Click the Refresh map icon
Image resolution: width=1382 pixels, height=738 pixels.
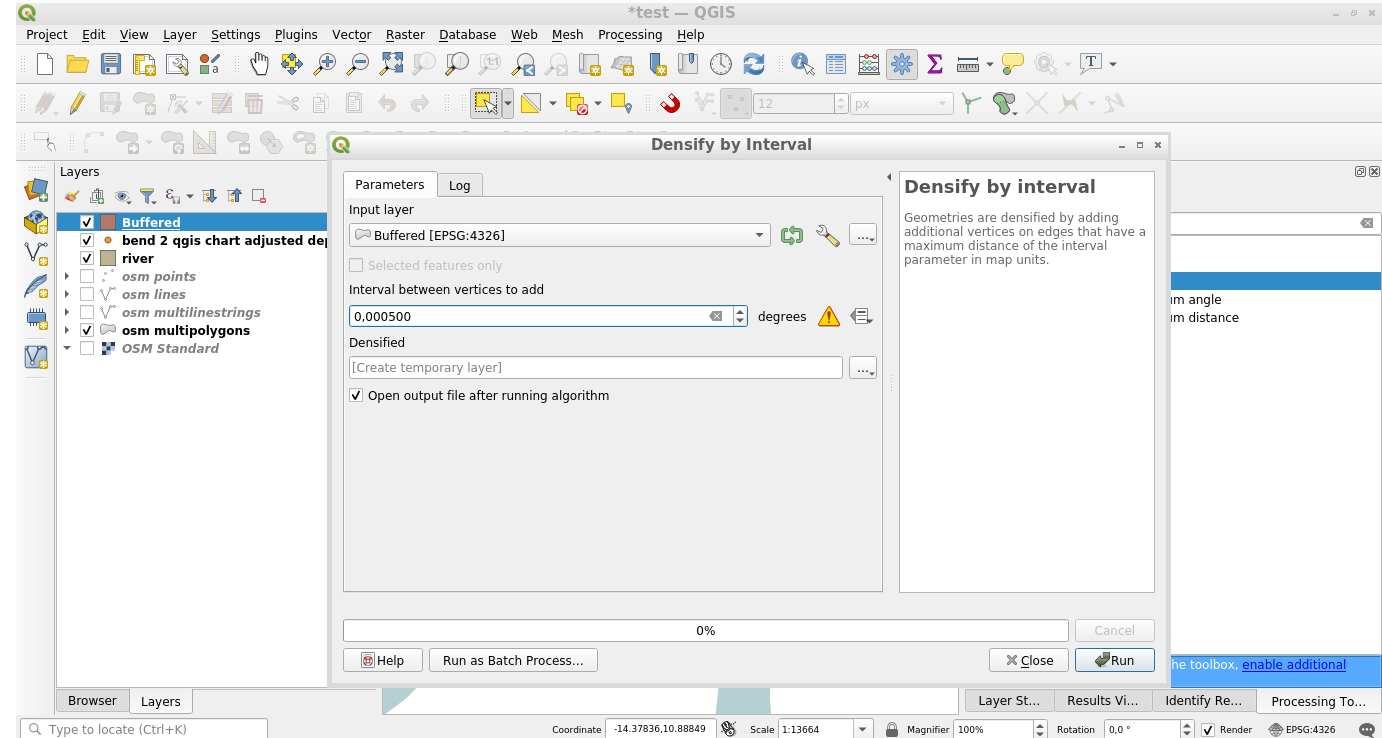pyautogui.click(x=754, y=64)
